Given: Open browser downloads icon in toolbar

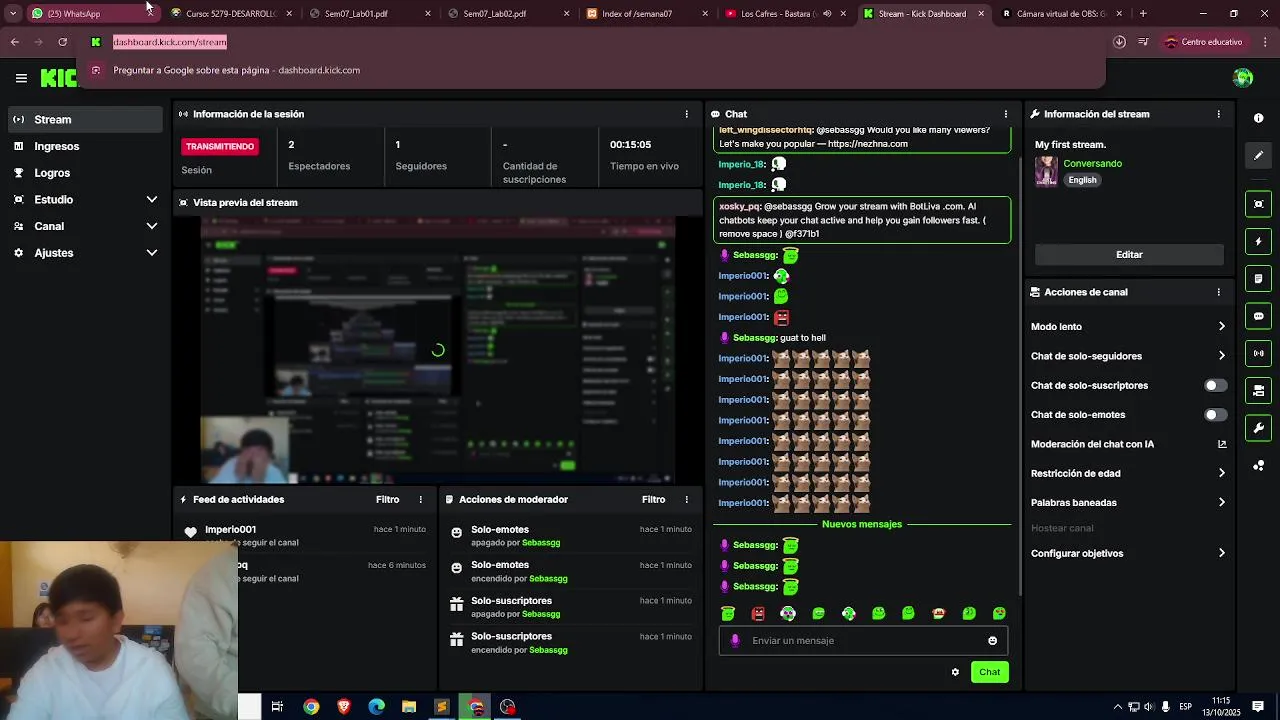Looking at the screenshot, I should (x=1119, y=42).
